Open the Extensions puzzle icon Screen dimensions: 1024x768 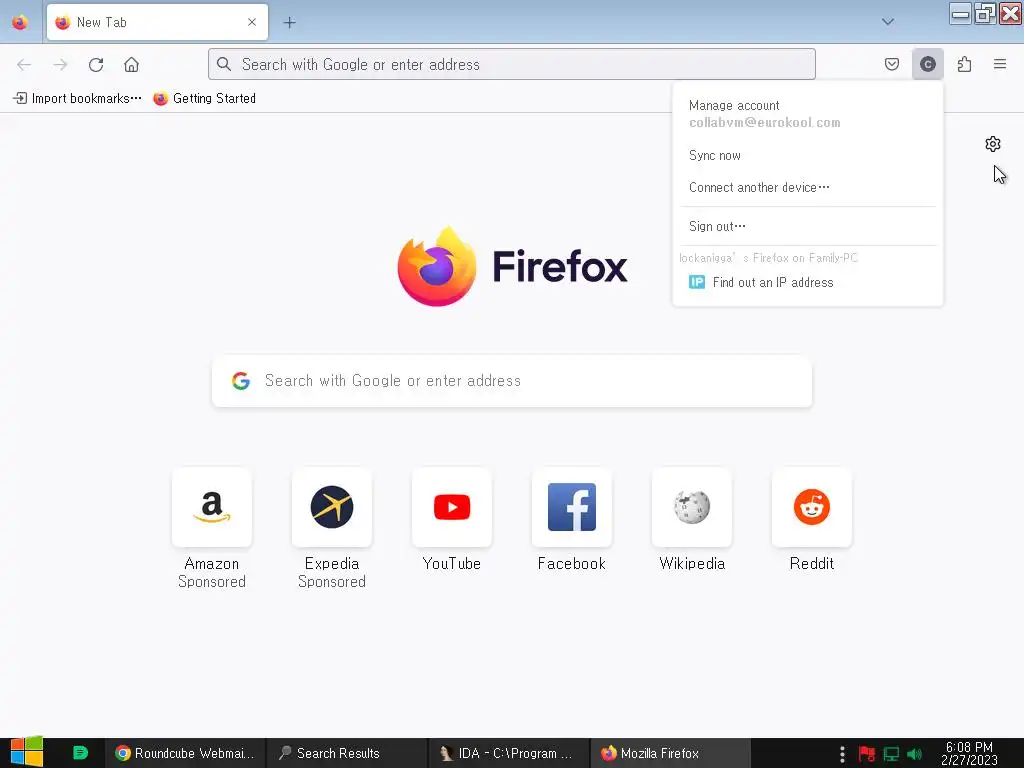(964, 64)
